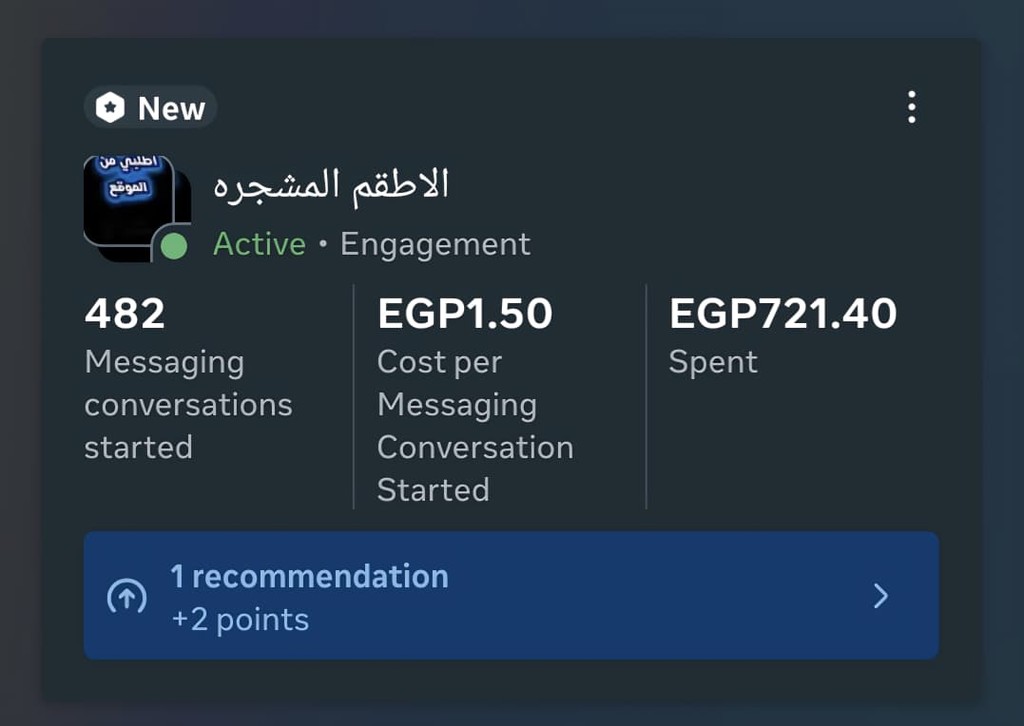Click the 'New' badge text
Screen dimensions: 1024x726
(x=171, y=108)
